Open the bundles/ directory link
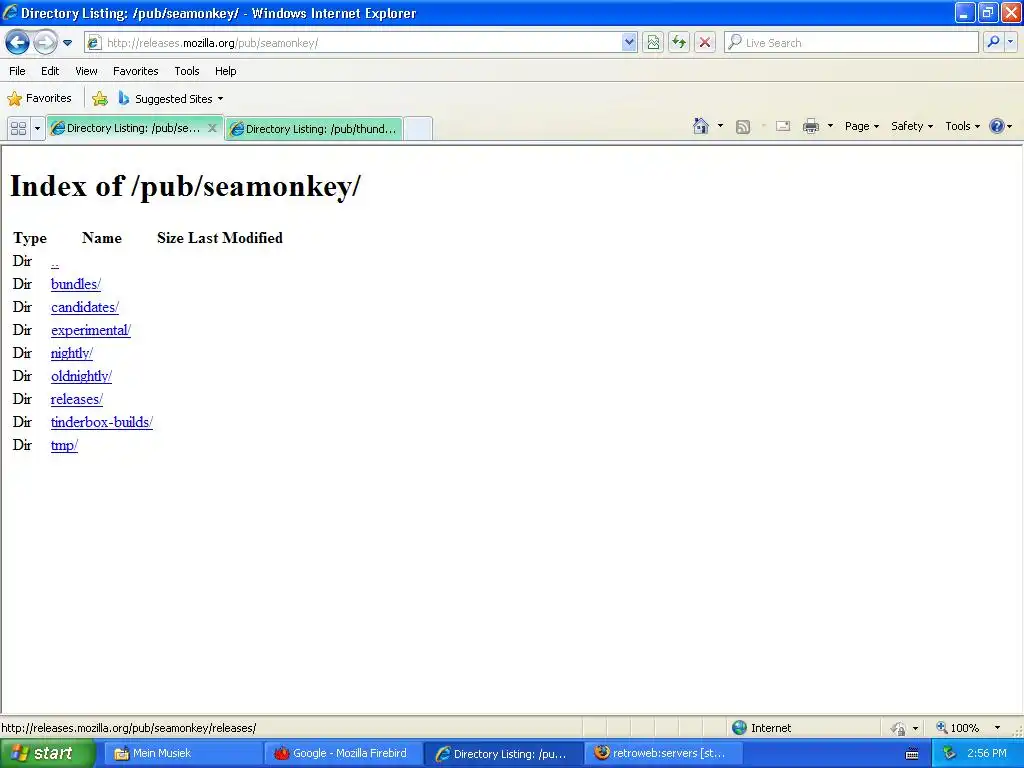1024x768 pixels. coord(76,284)
